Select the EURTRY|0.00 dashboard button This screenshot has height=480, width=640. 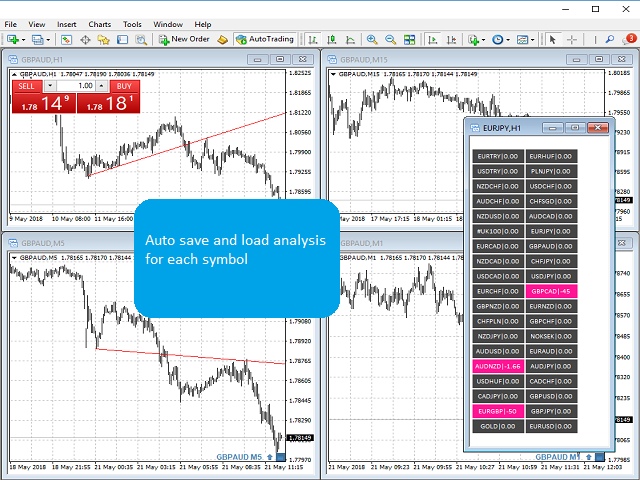[x=498, y=156]
